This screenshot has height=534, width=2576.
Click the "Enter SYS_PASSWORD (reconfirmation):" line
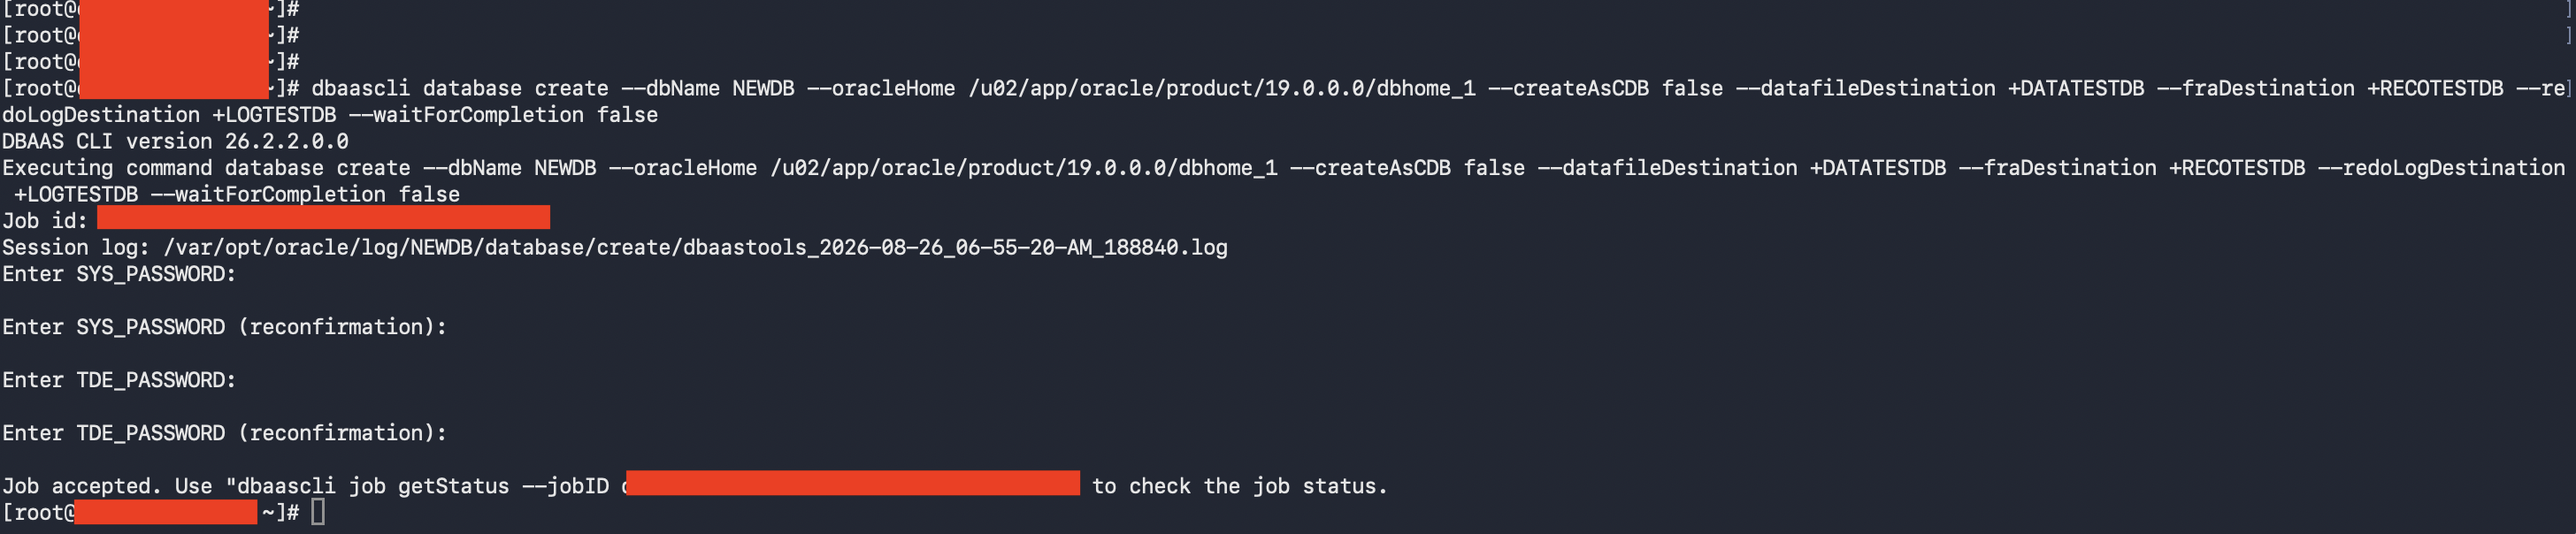(x=224, y=328)
